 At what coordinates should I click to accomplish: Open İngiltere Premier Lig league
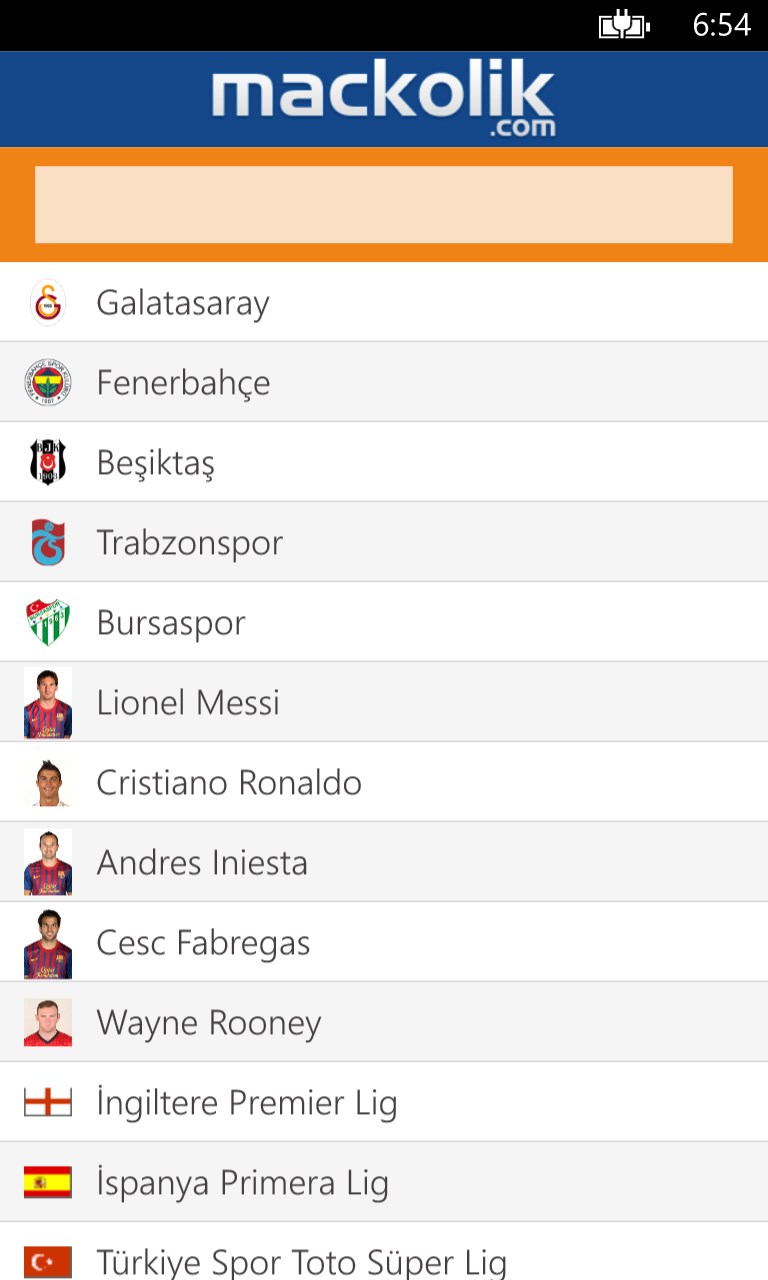pos(247,1103)
